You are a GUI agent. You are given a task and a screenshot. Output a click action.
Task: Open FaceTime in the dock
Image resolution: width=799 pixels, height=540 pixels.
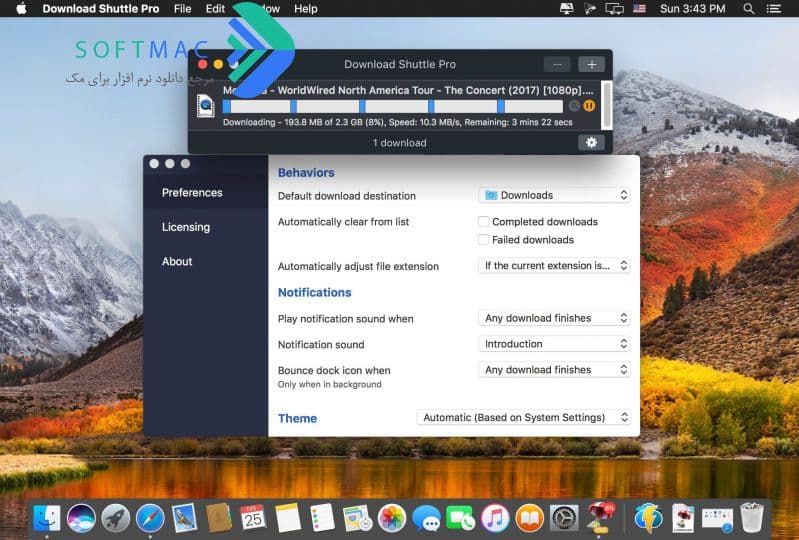[x=460, y=519]
